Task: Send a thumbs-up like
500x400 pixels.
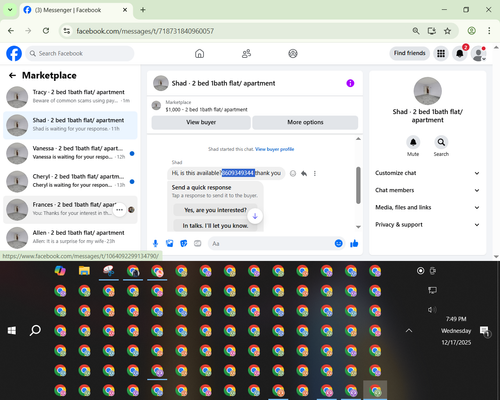Action: [354, 244]
